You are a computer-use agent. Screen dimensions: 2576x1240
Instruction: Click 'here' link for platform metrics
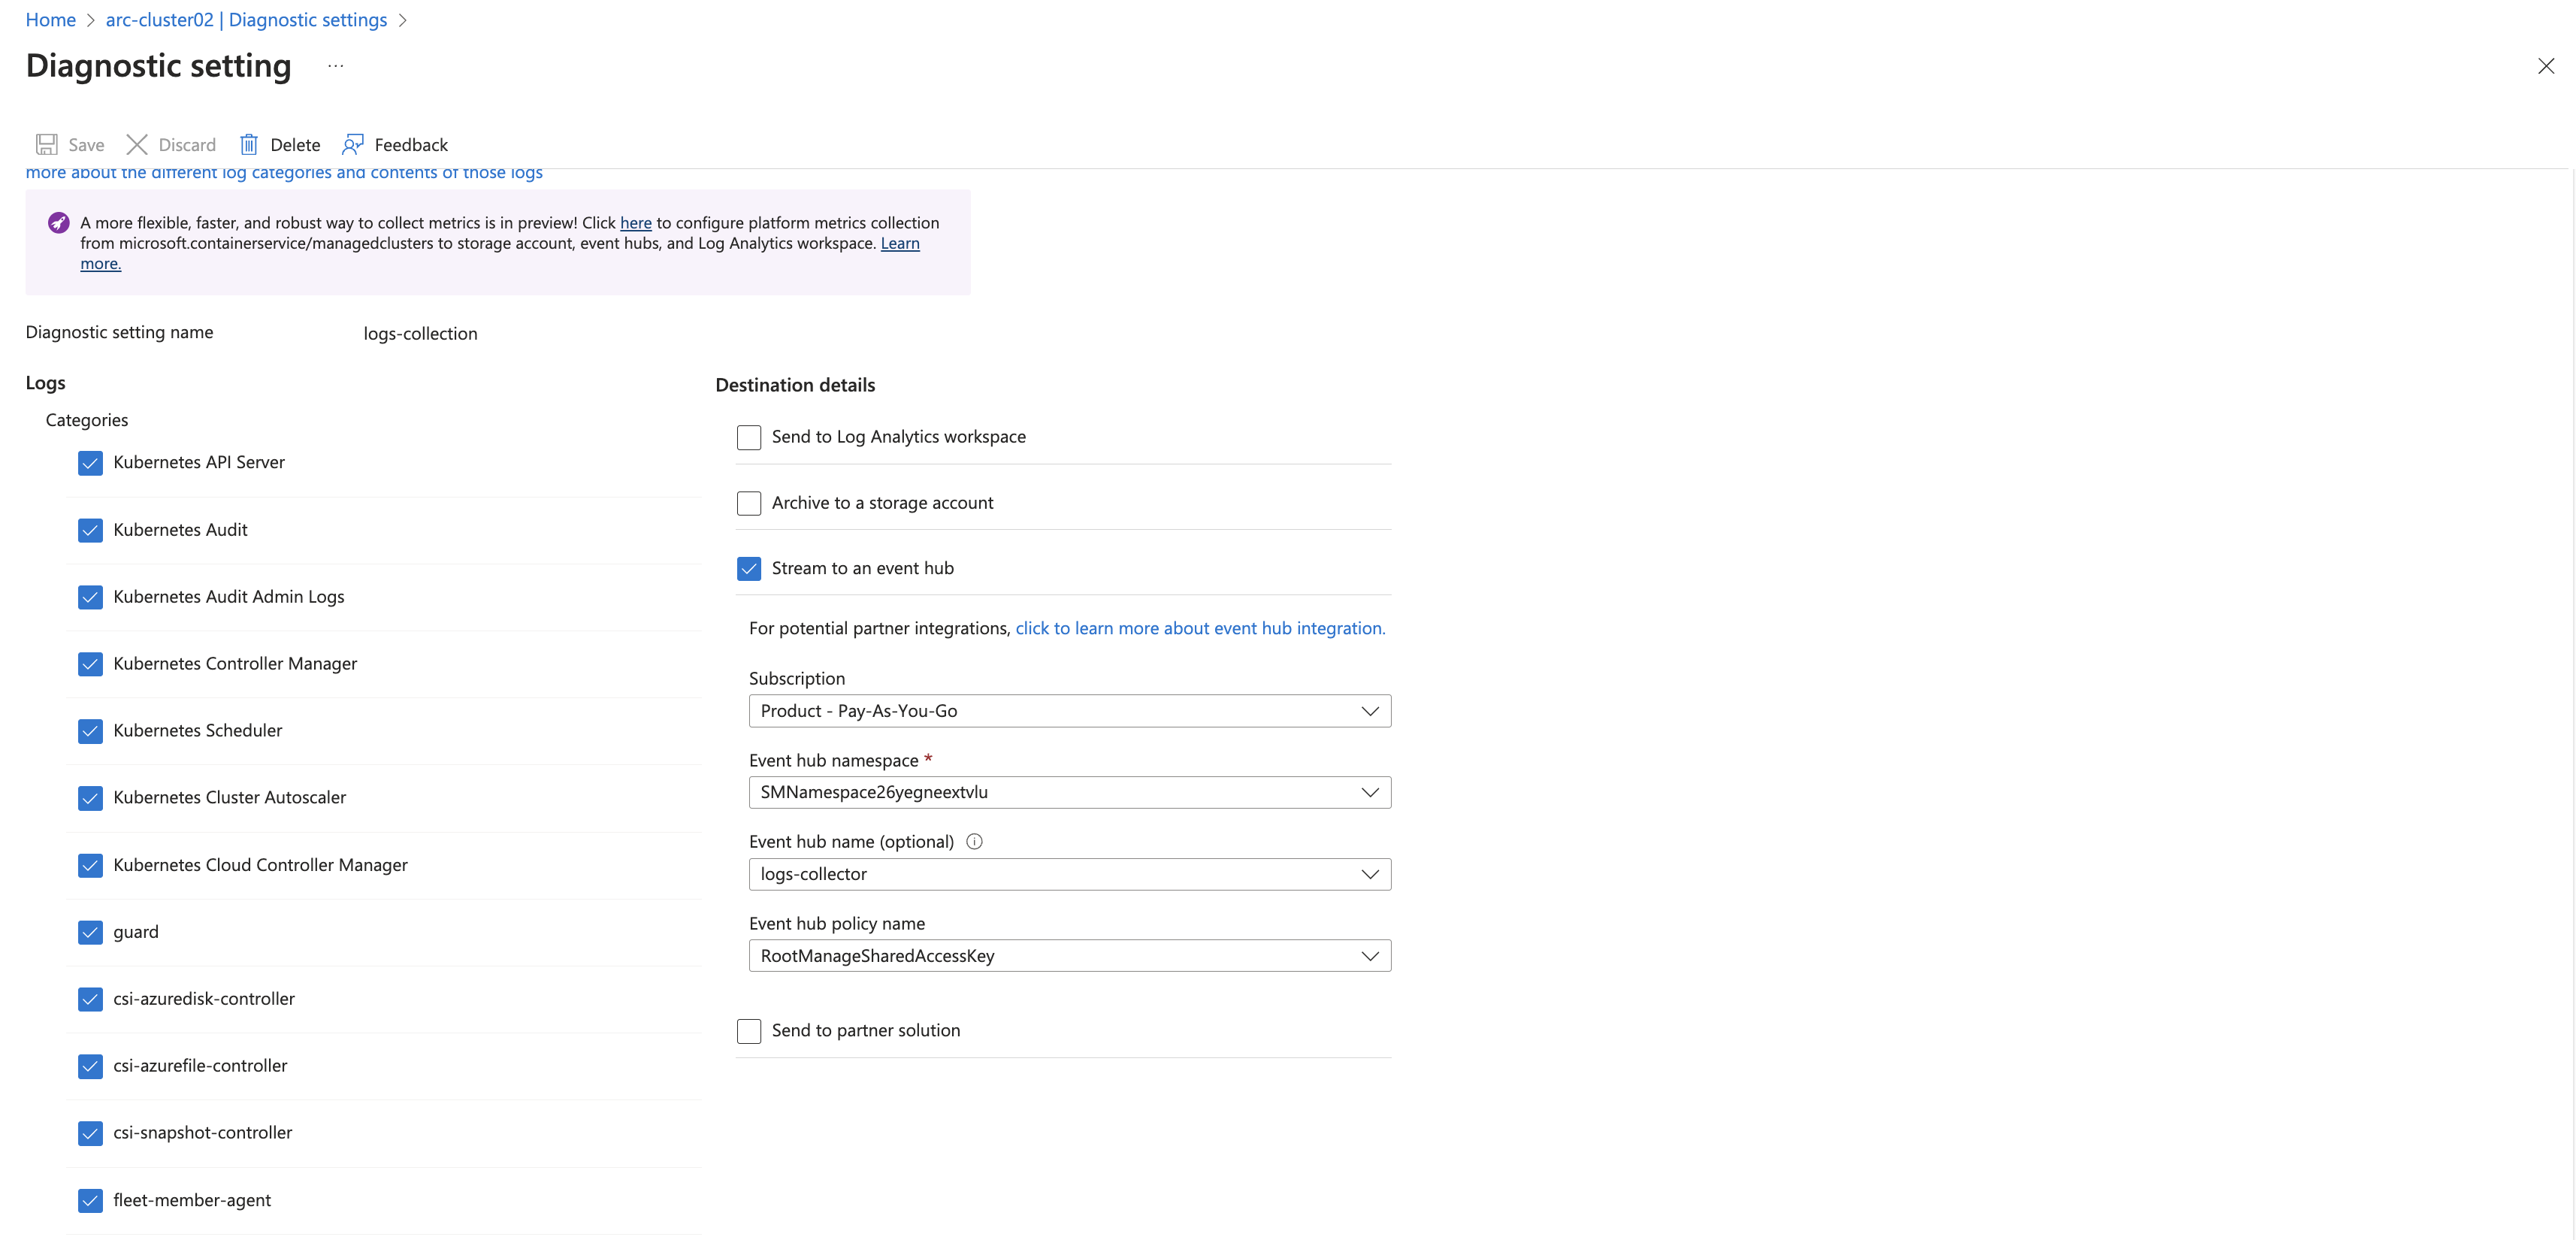click(x=635, y=222)
